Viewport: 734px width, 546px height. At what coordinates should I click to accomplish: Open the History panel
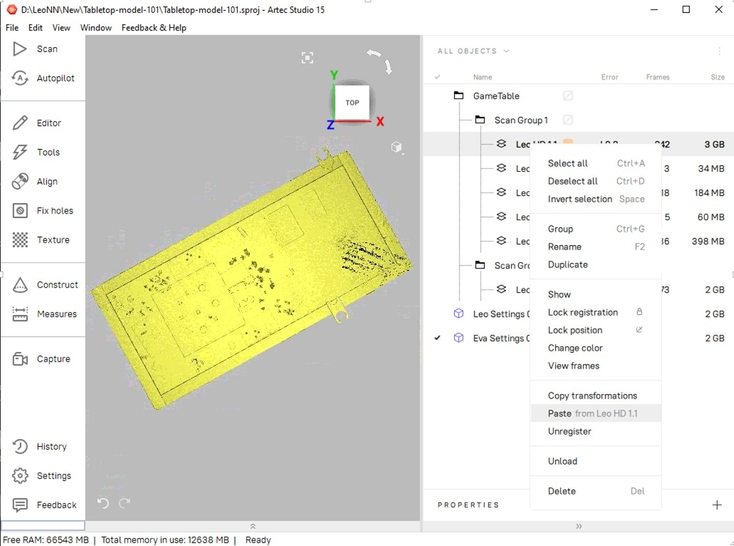pyautogui.click(x=39, y=446)
